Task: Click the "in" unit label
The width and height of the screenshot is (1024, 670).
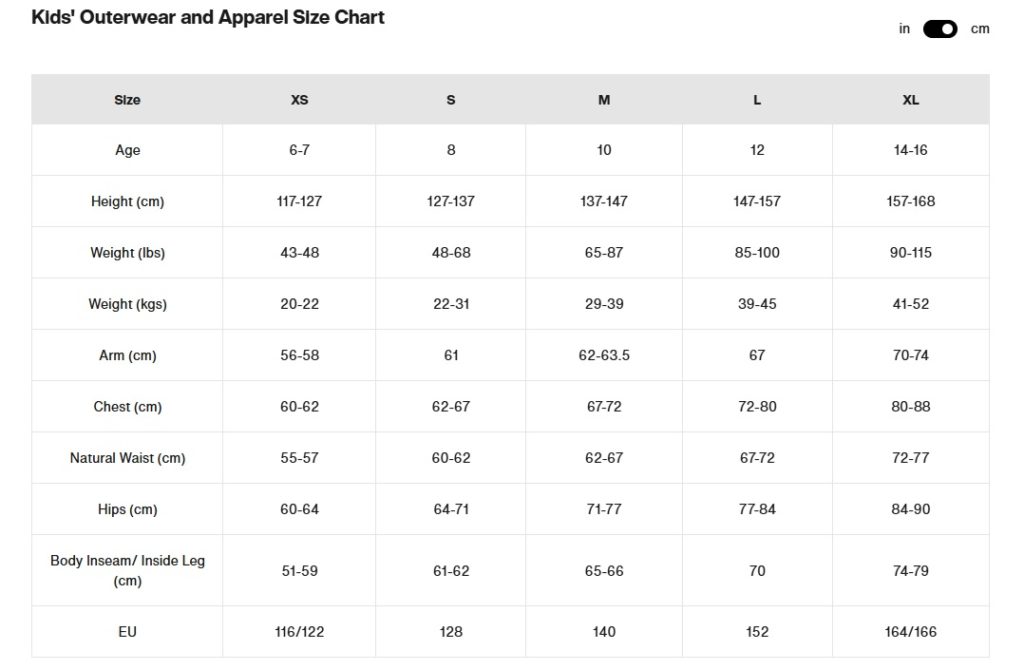Action: click(904, 29)
